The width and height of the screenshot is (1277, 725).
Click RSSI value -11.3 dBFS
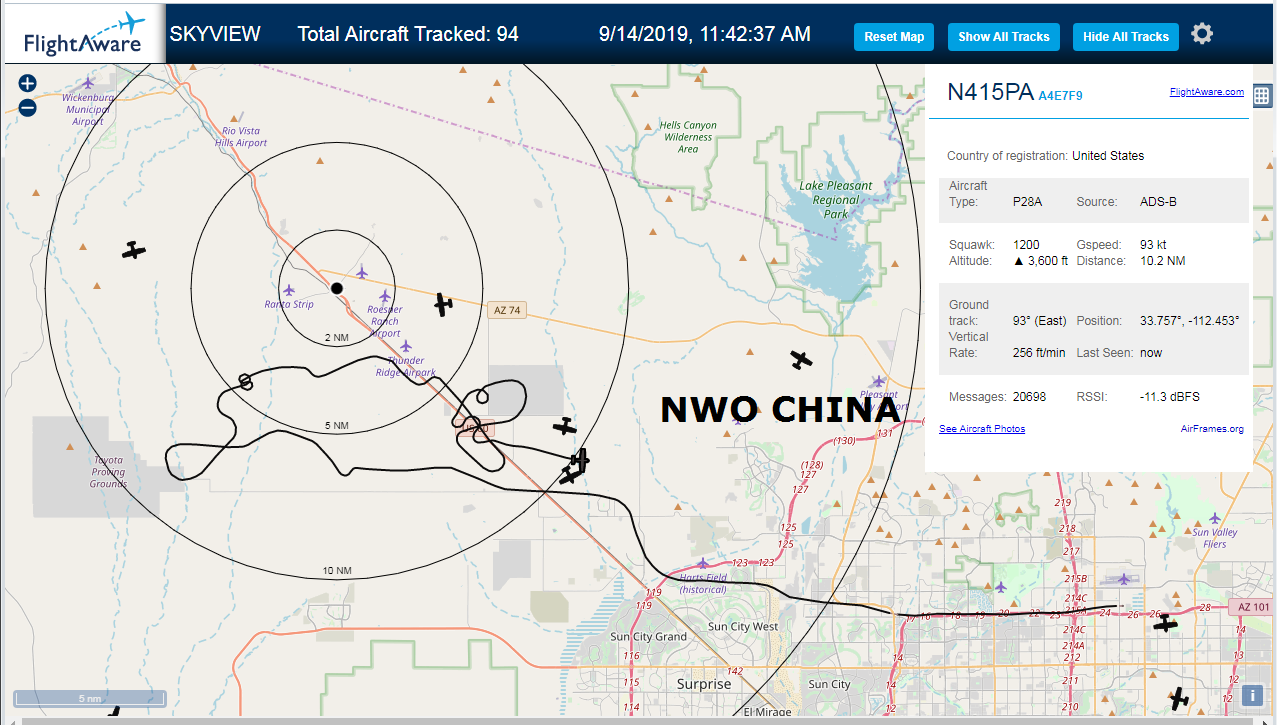(1172, 397)
